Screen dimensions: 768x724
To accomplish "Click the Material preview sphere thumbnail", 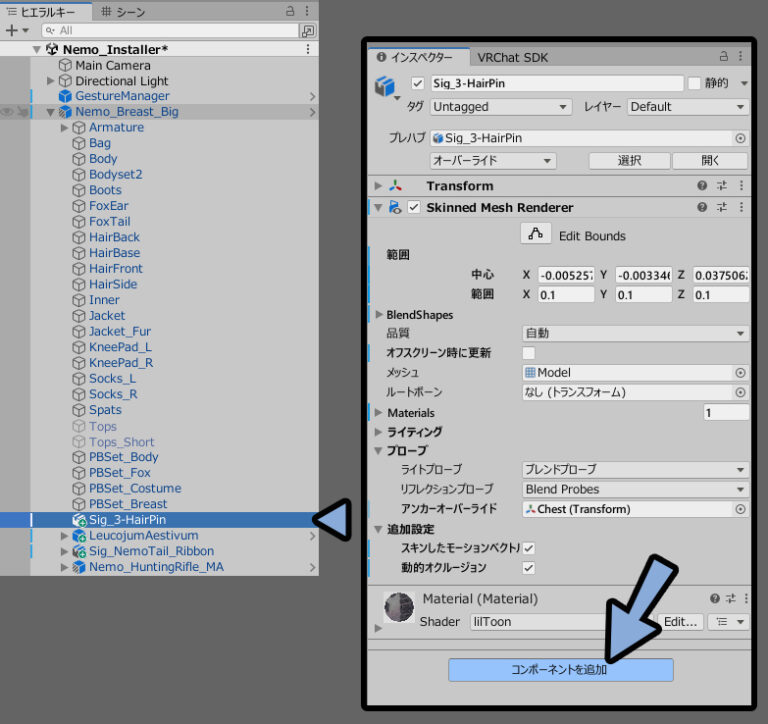I will [x=399, y=607].
